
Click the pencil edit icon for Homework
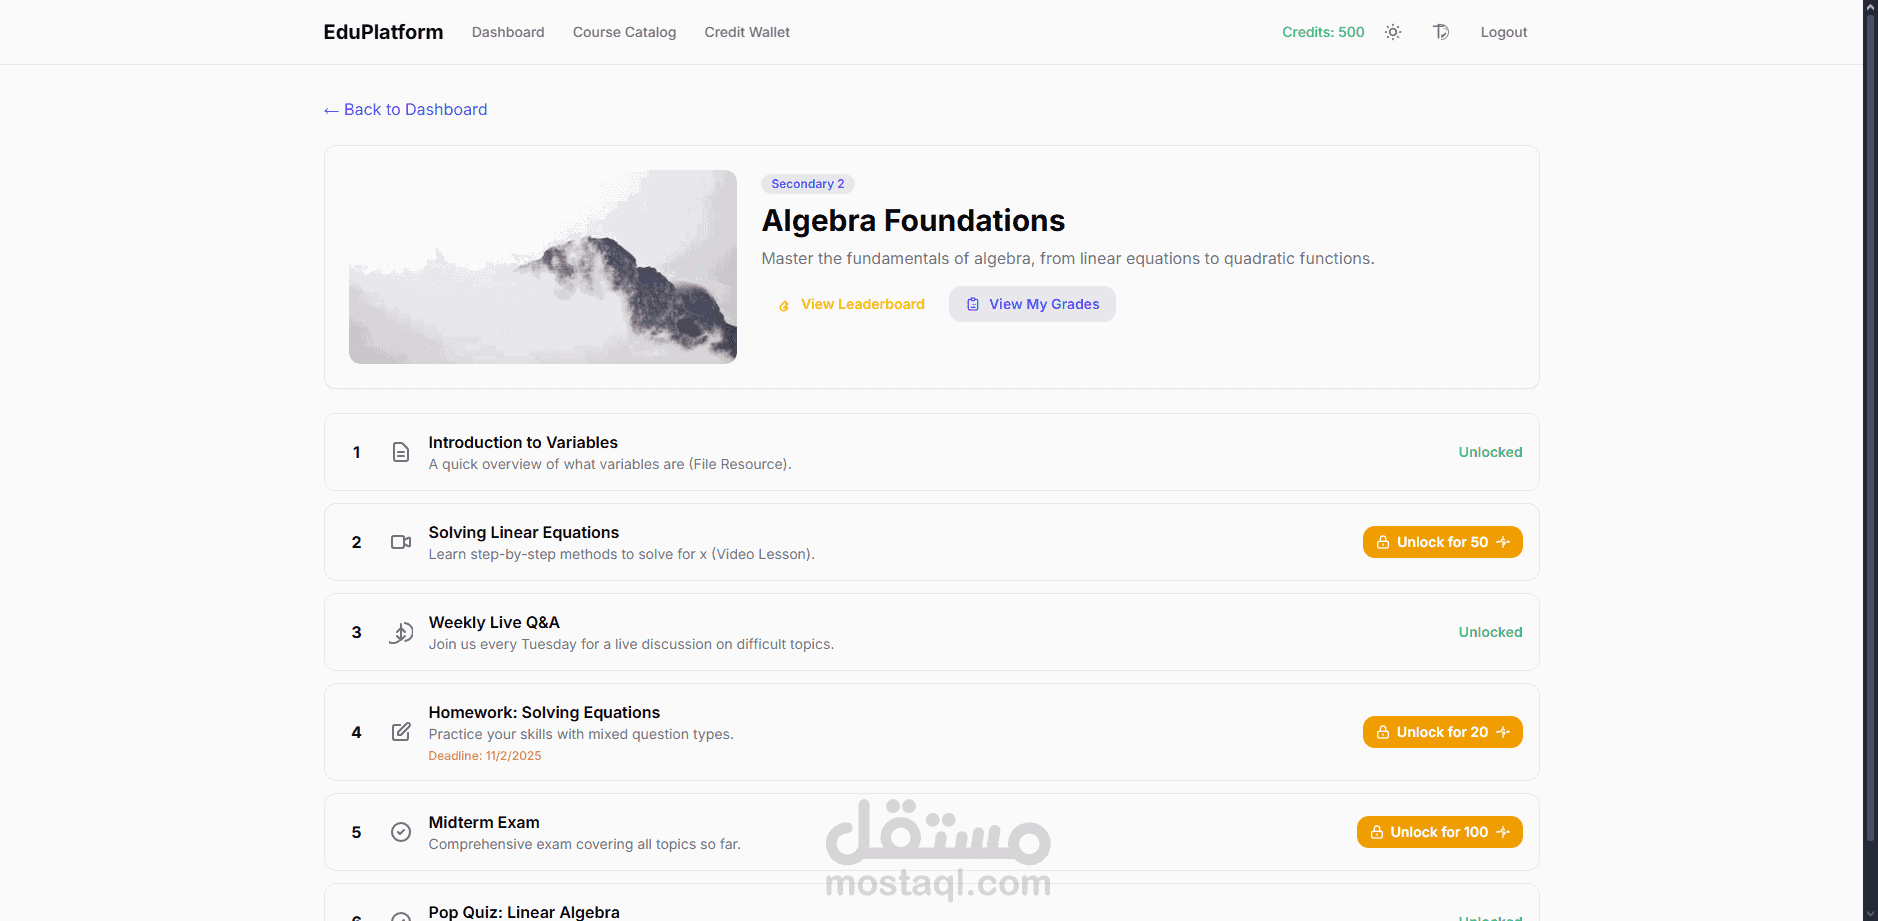pos(401,732)
